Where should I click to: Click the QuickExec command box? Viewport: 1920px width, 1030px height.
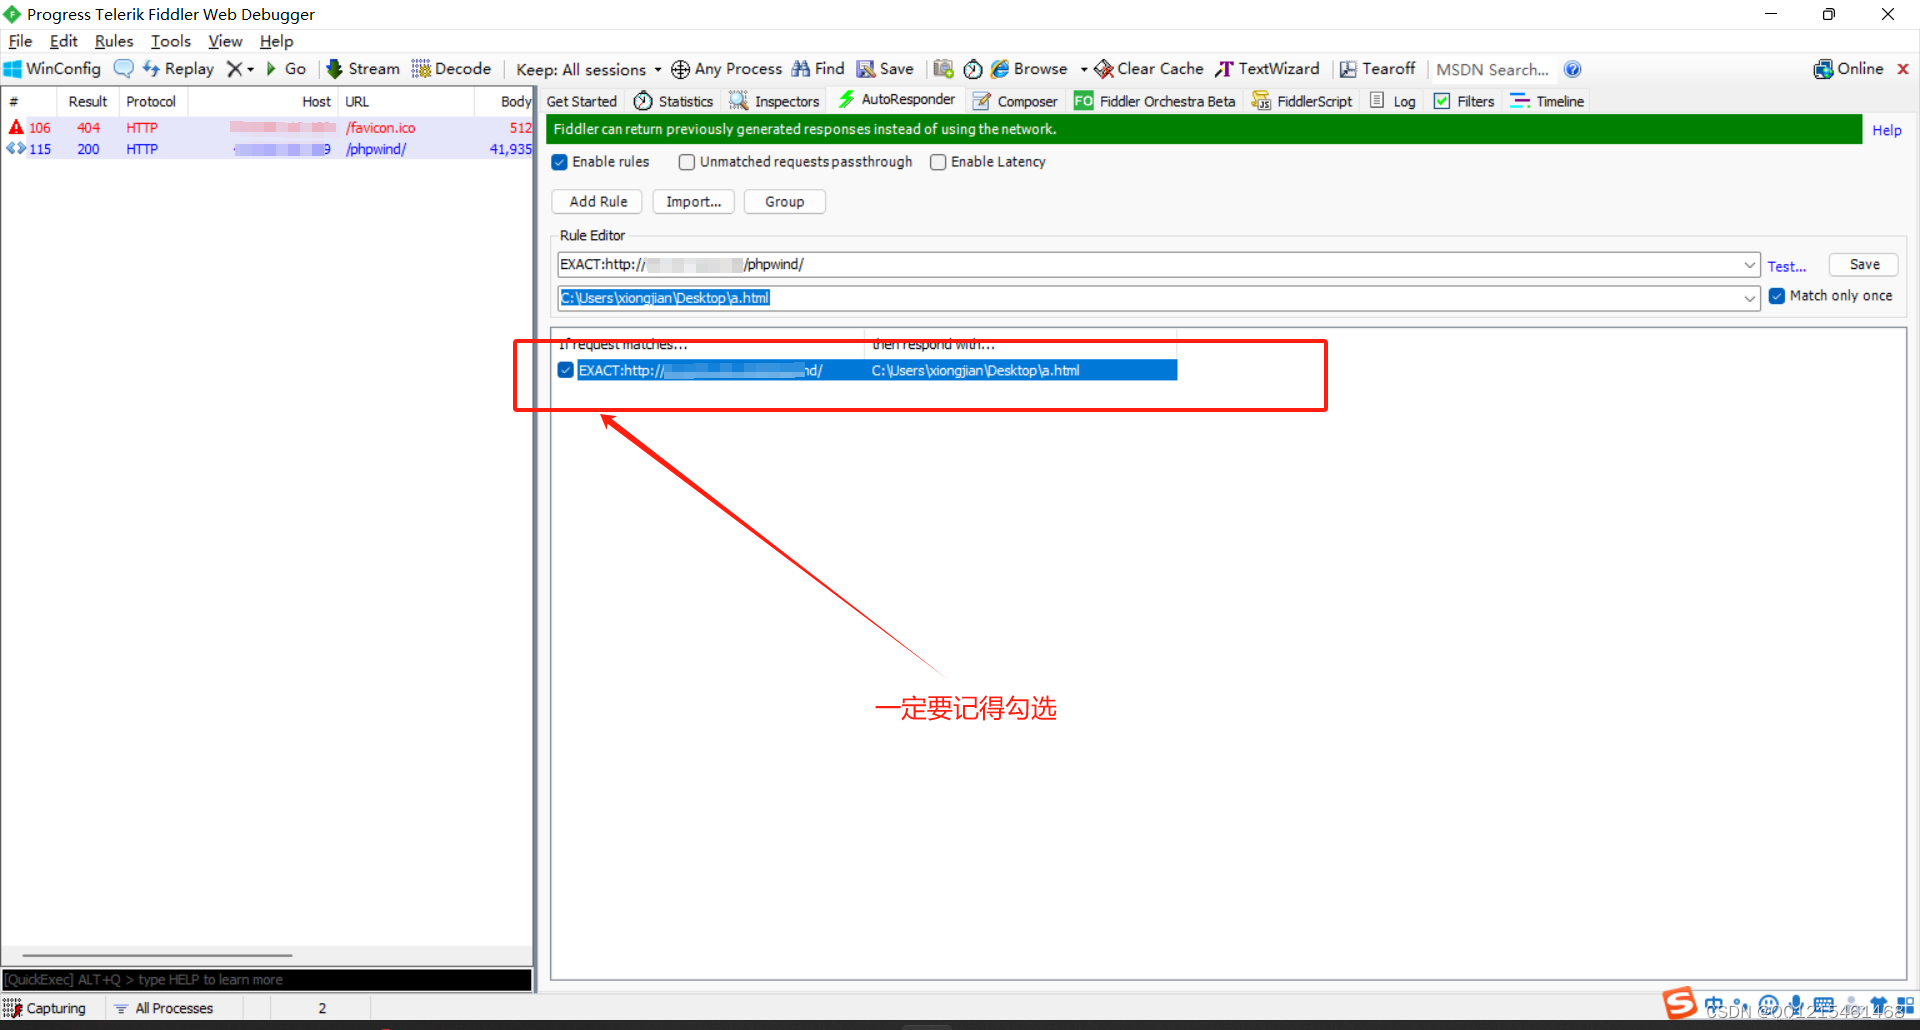coord(267,980)
